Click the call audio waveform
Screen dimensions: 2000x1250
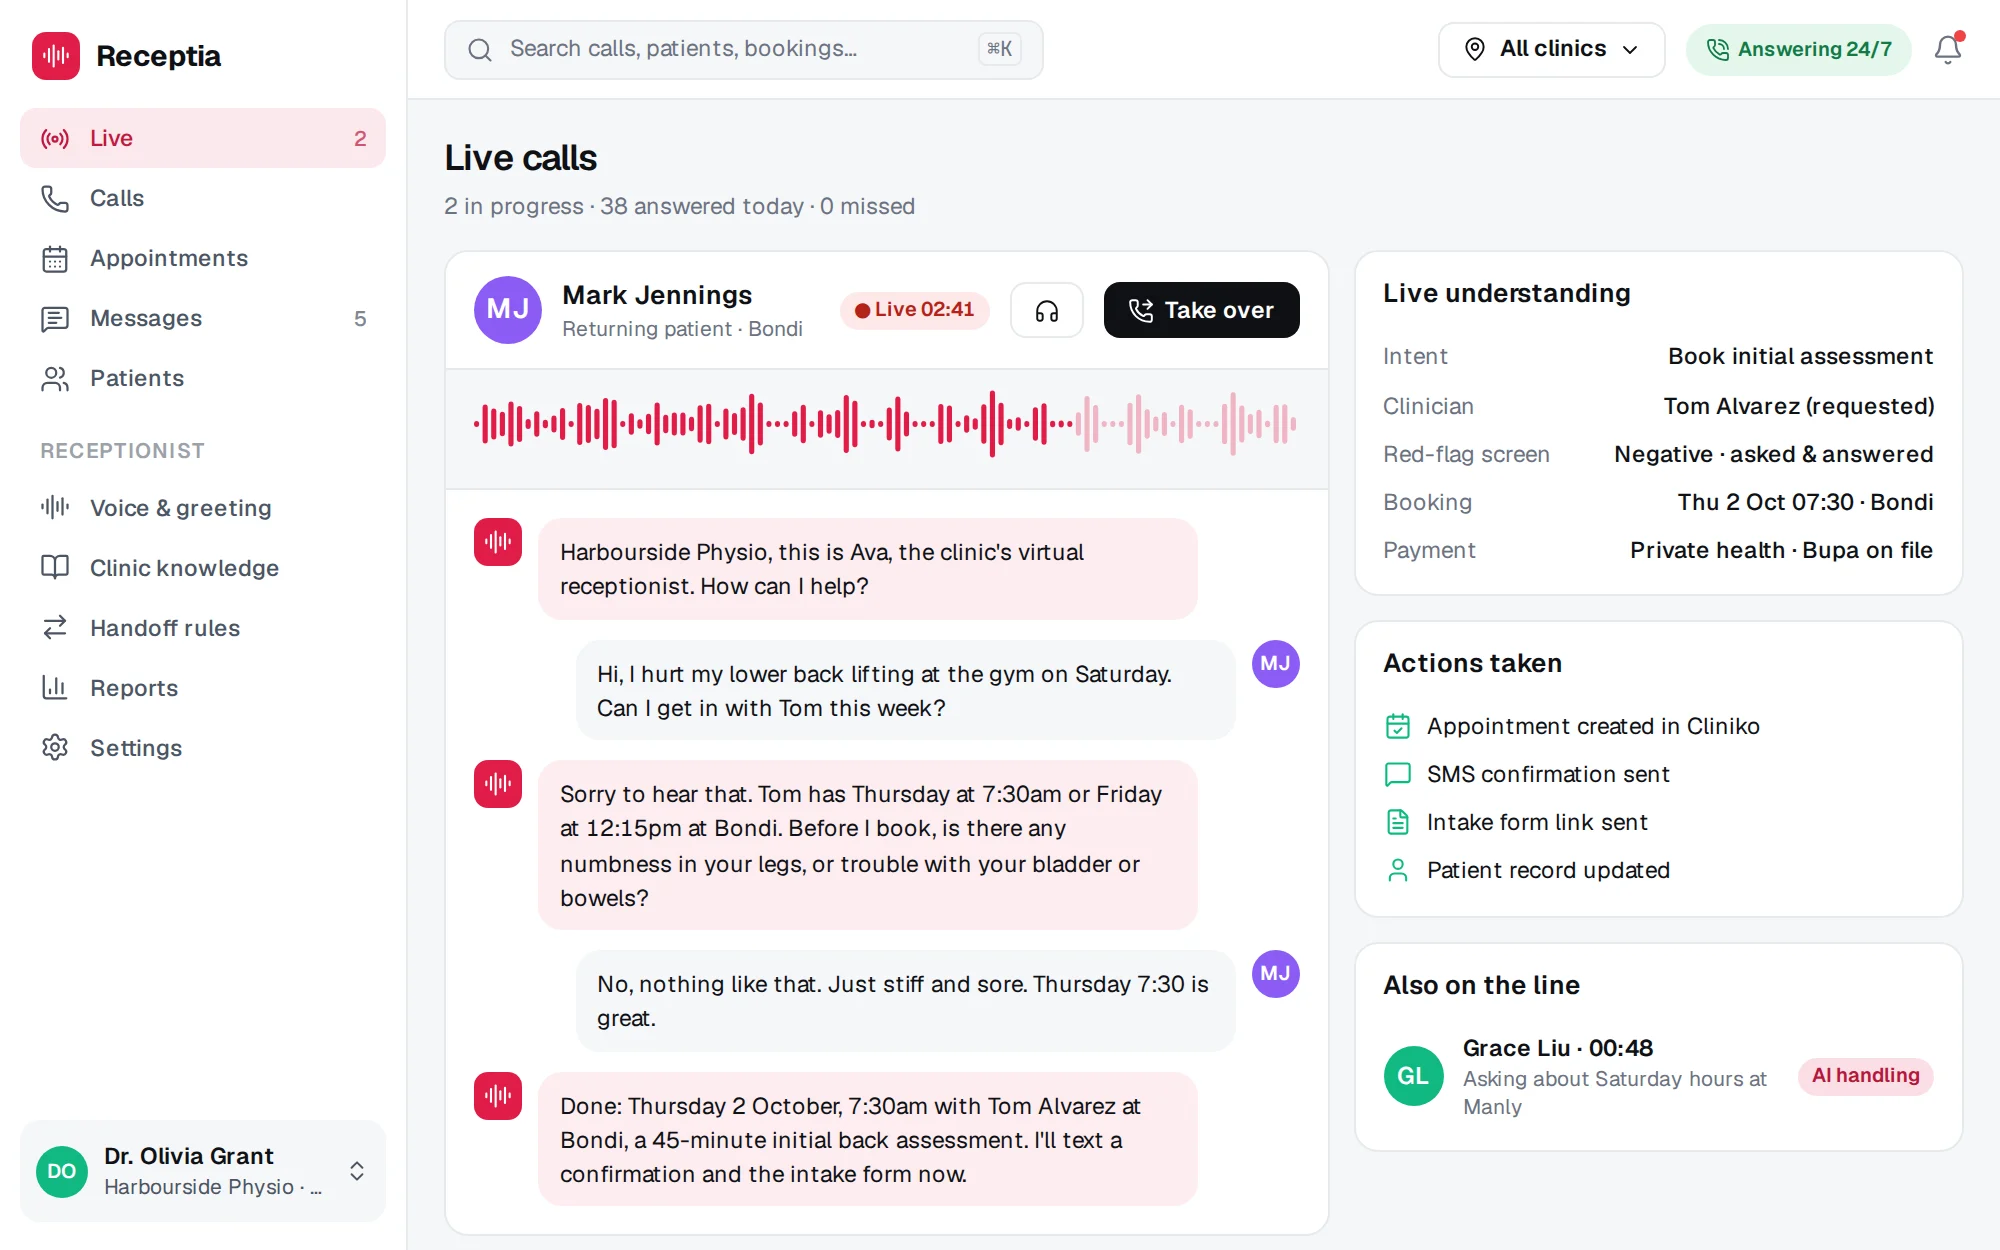pyautogui.click(x=886, y=424)
